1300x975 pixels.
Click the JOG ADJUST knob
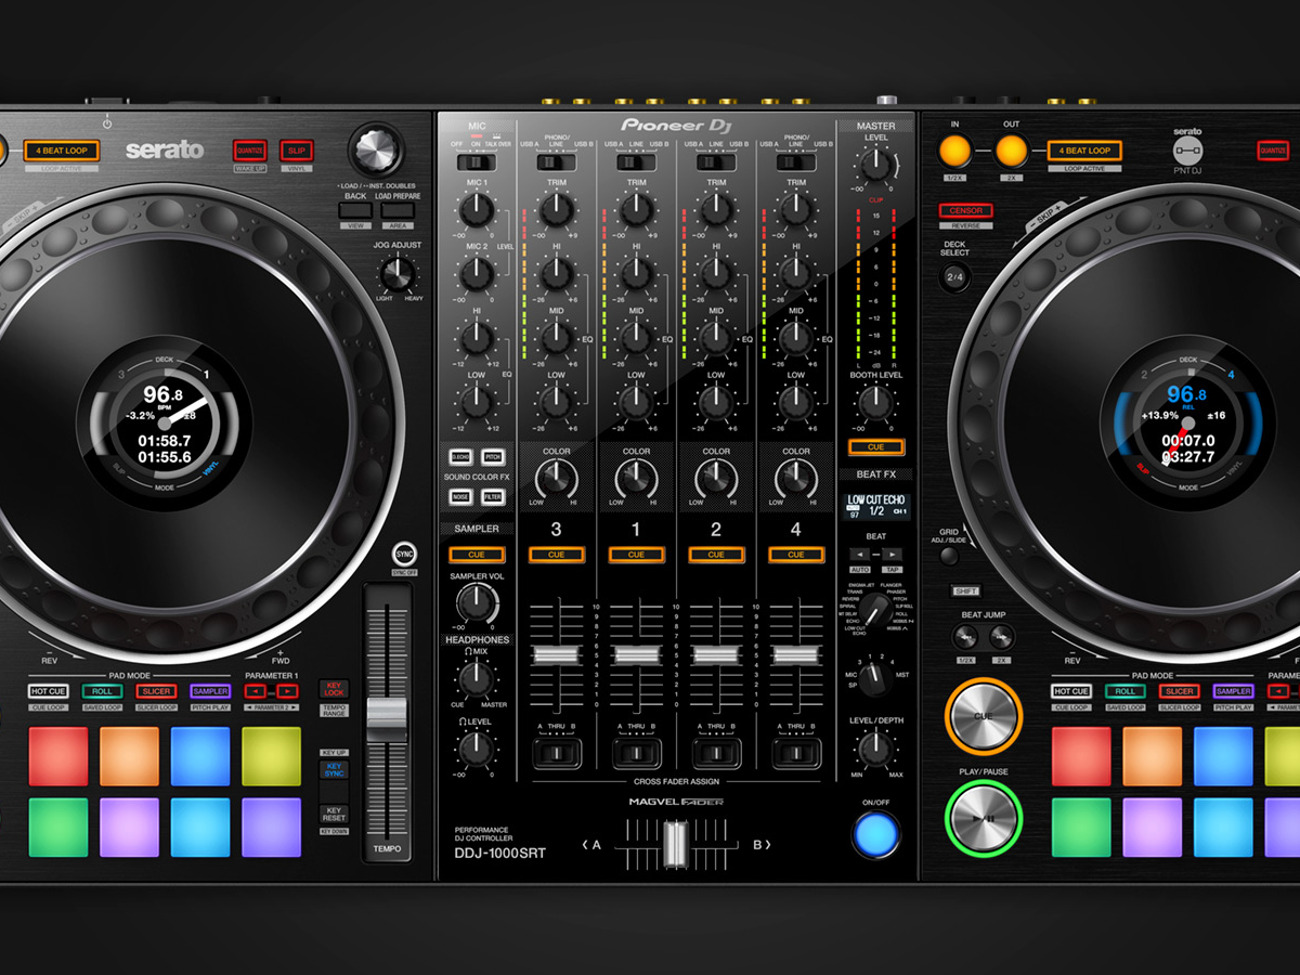coord(397,272)
